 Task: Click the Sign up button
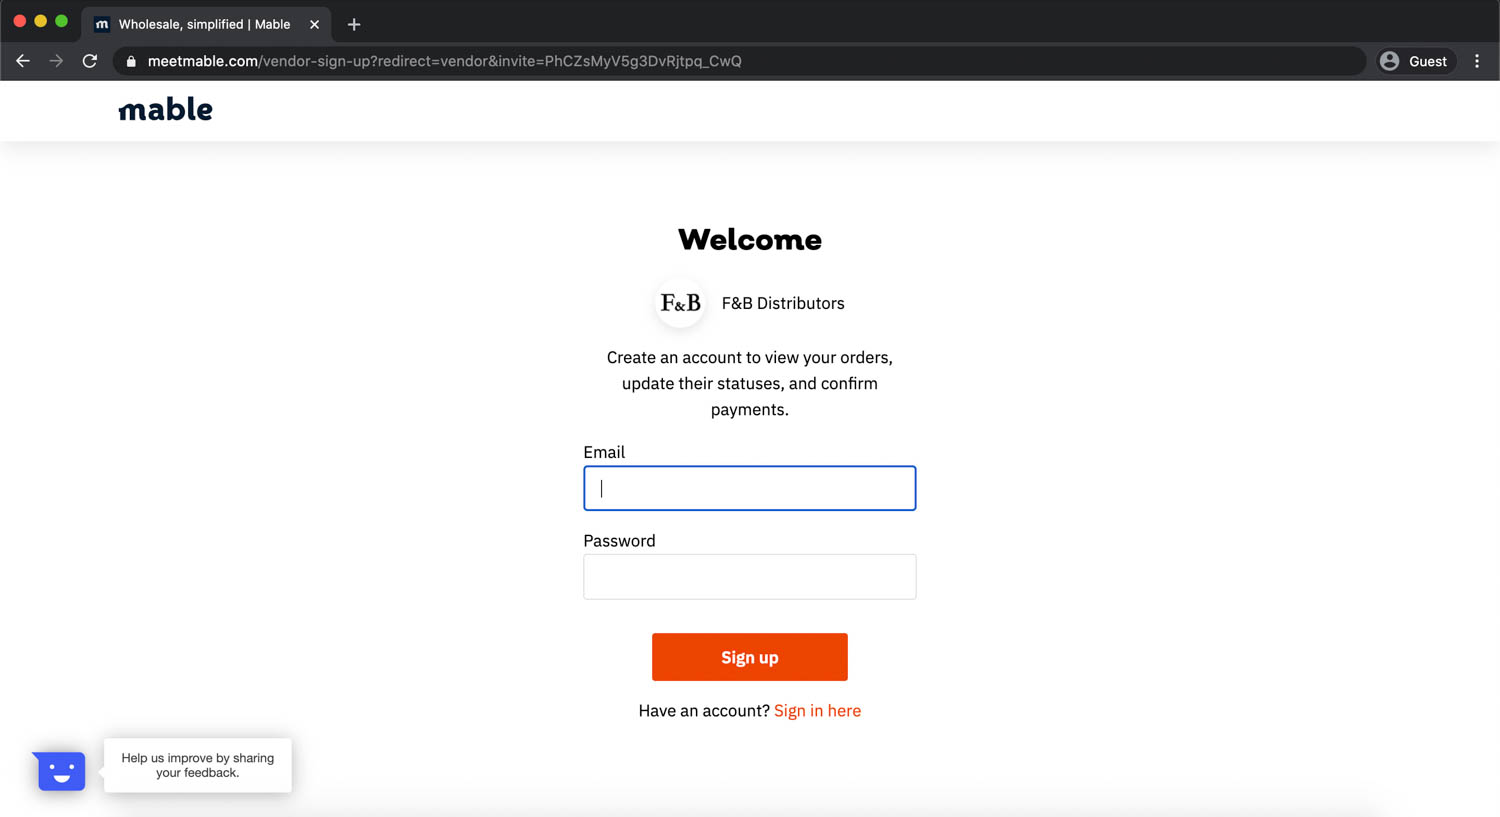tap(750, 657)
